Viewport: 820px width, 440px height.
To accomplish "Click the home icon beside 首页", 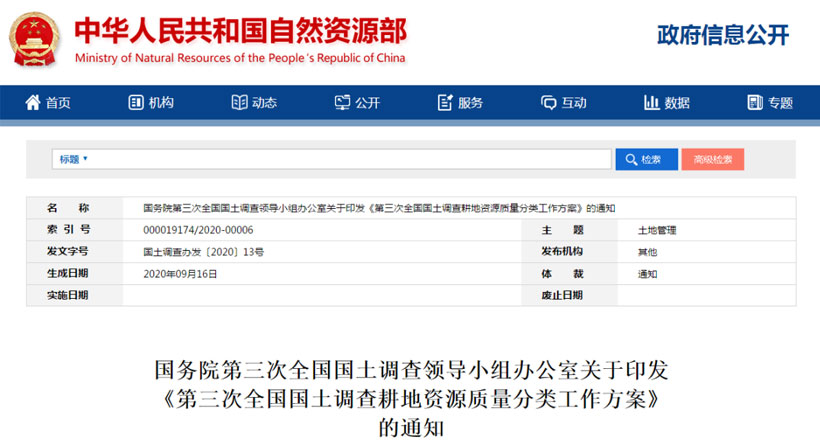I will 32,103.
